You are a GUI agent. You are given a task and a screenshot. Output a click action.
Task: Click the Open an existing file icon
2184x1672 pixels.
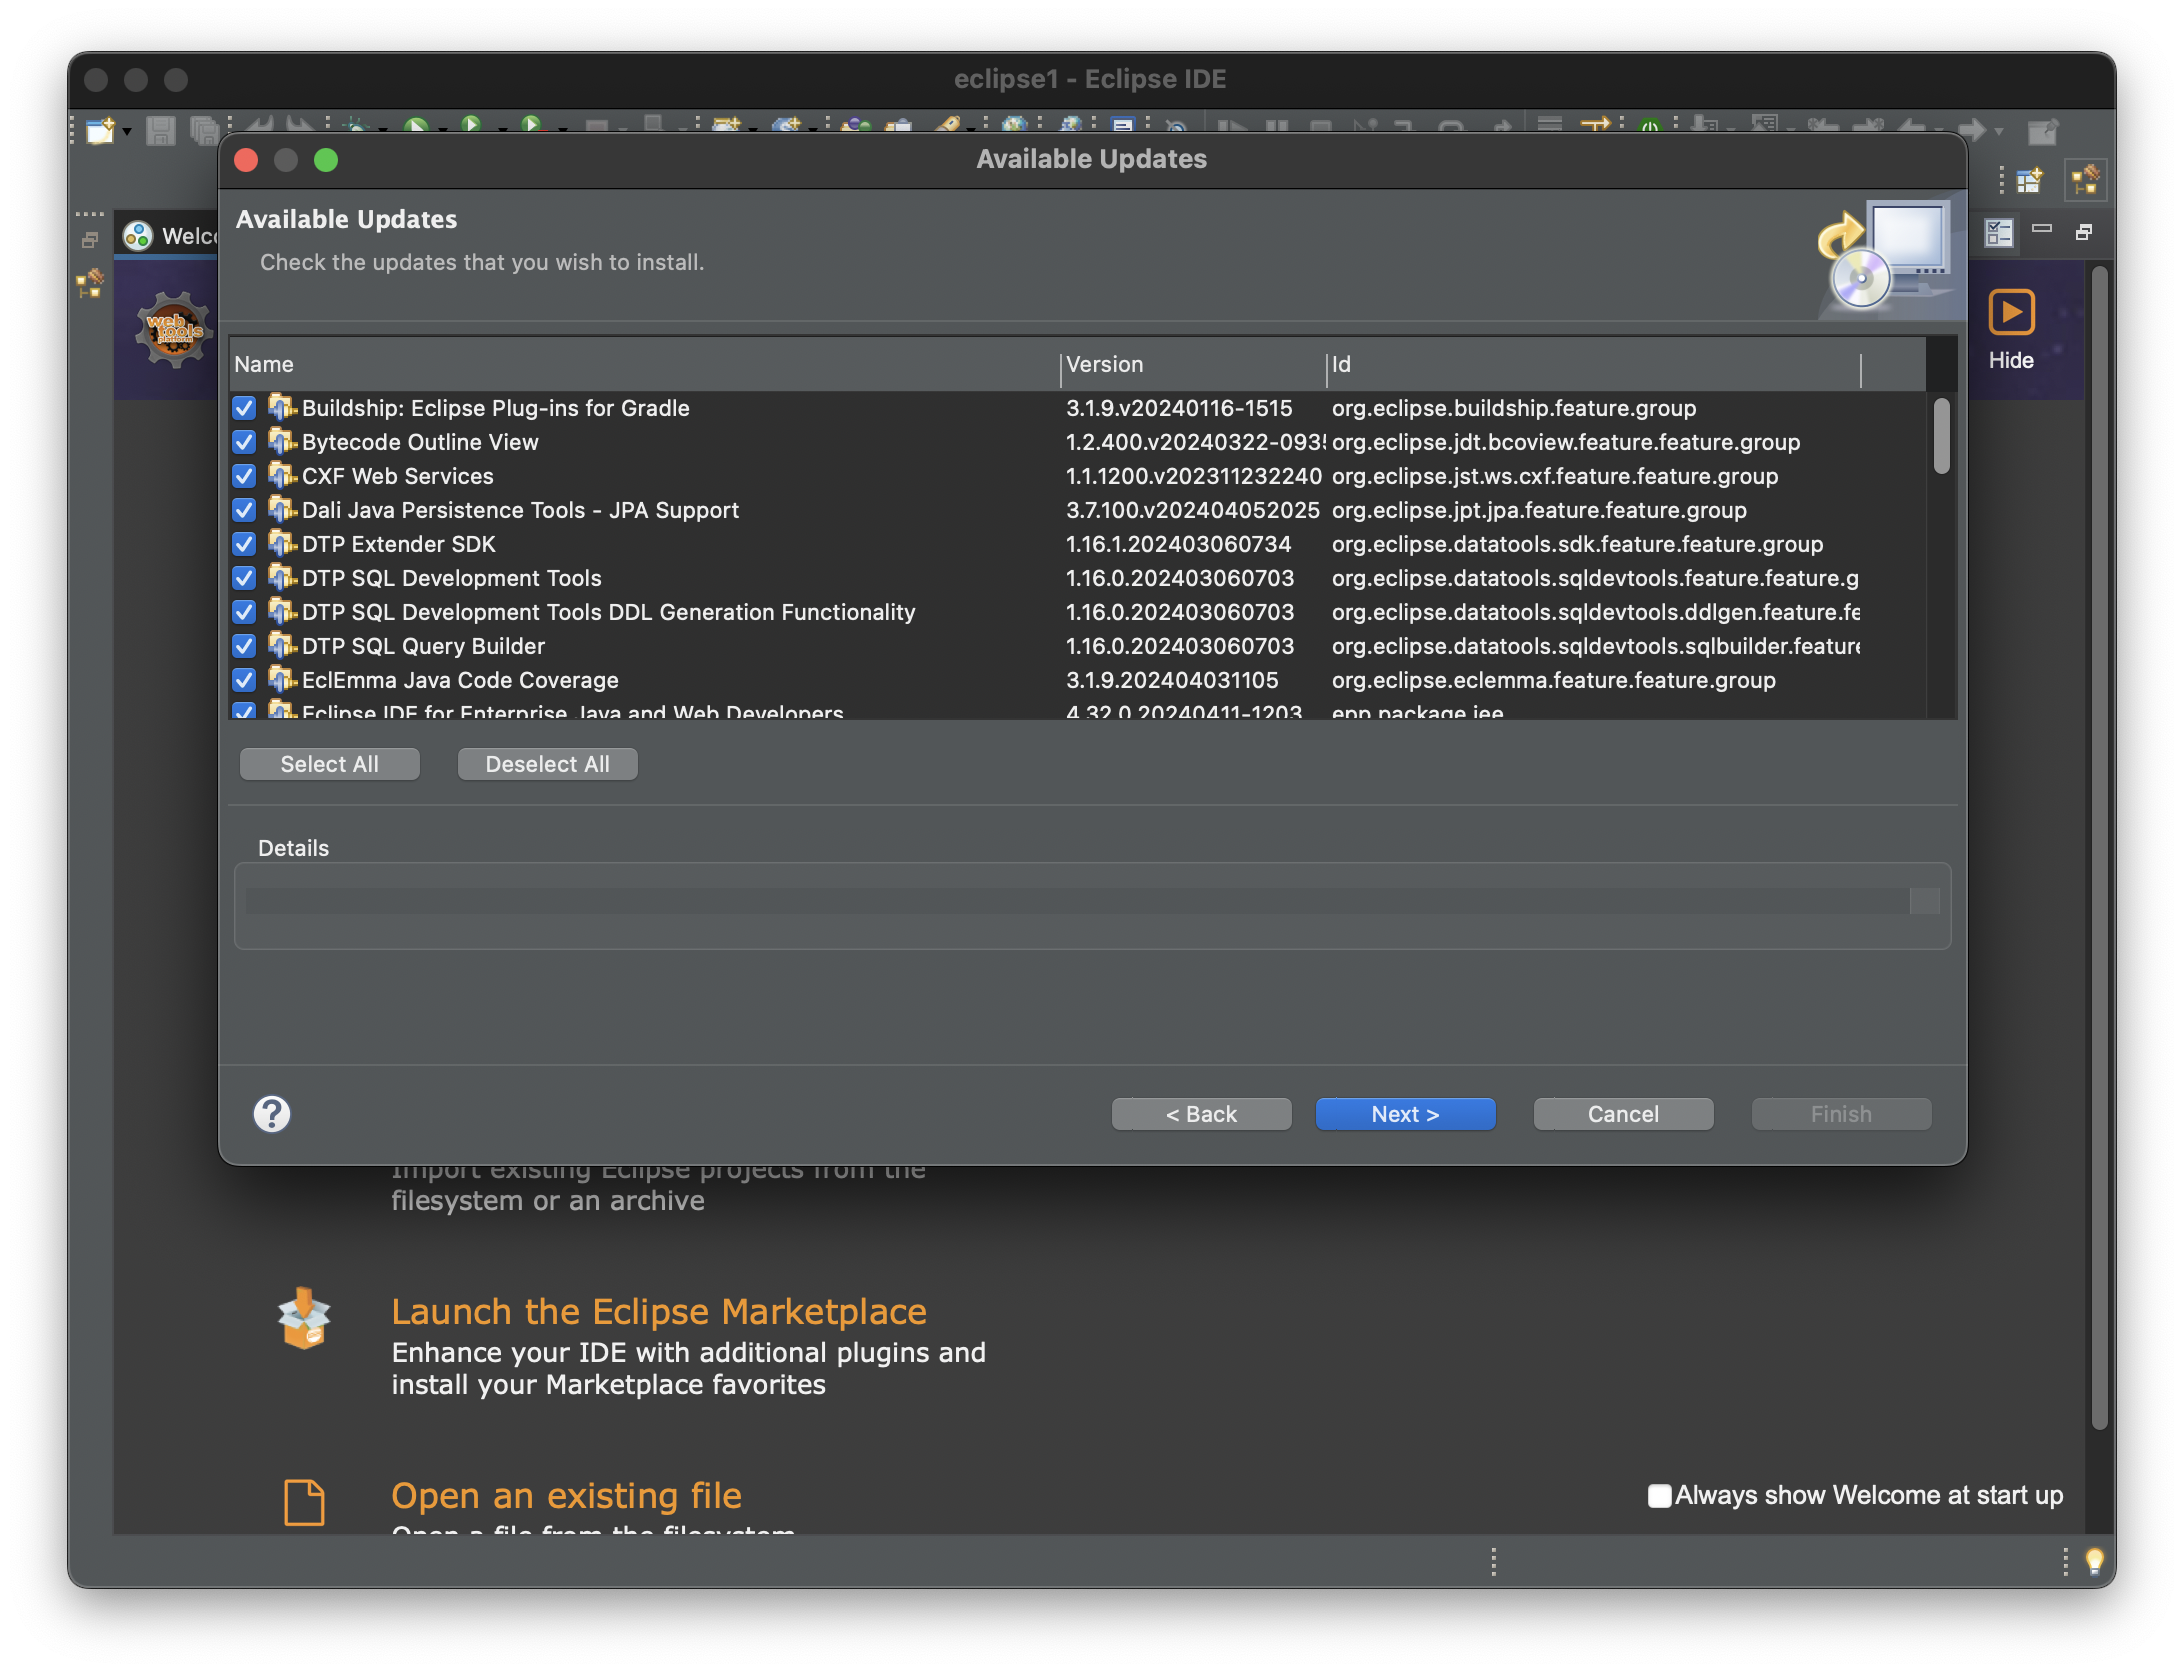304,1501
